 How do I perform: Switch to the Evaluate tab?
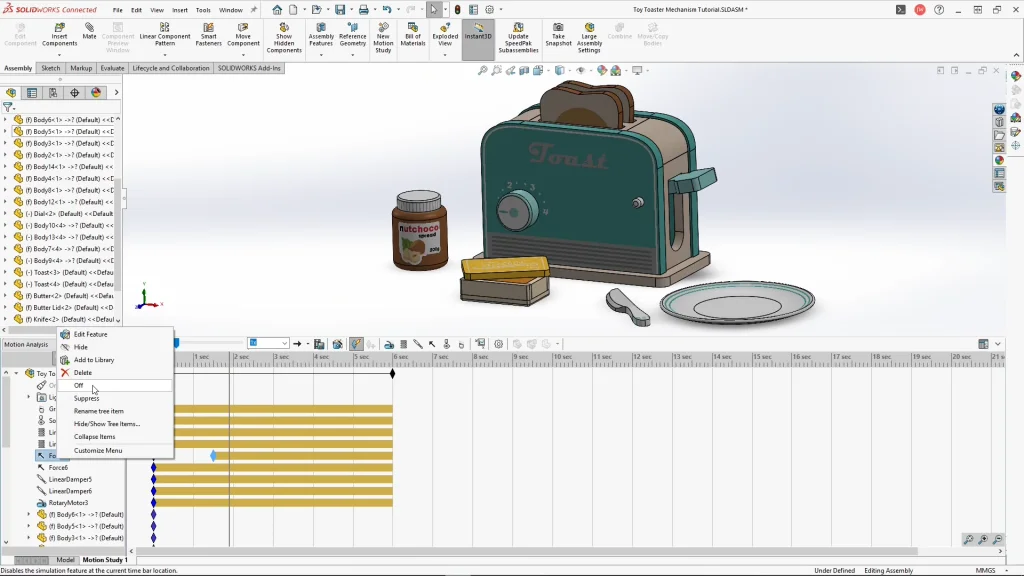click(x=112, y=68)
